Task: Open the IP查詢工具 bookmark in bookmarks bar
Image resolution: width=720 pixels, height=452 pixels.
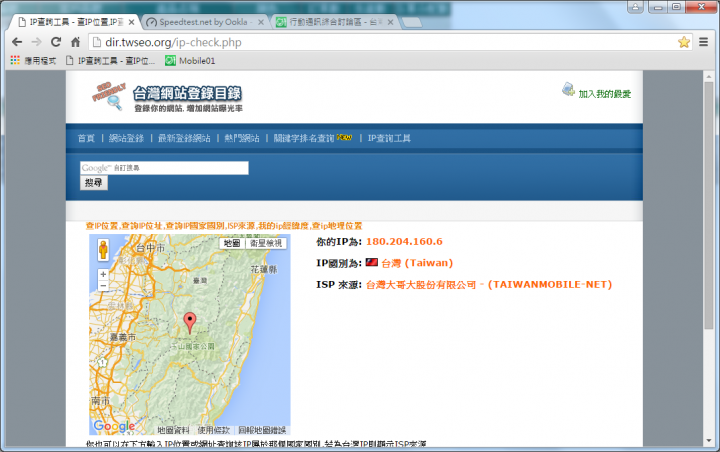Action: 110,61
